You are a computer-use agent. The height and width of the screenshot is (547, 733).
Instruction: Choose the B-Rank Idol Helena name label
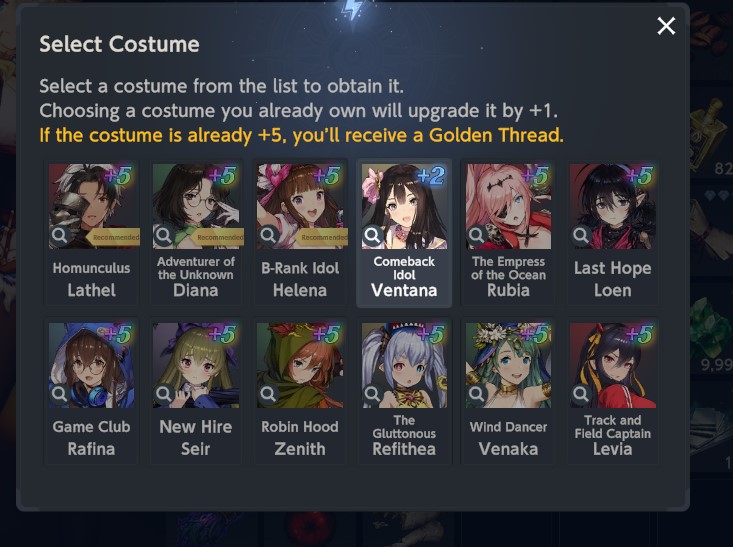[x=300, y=279]
